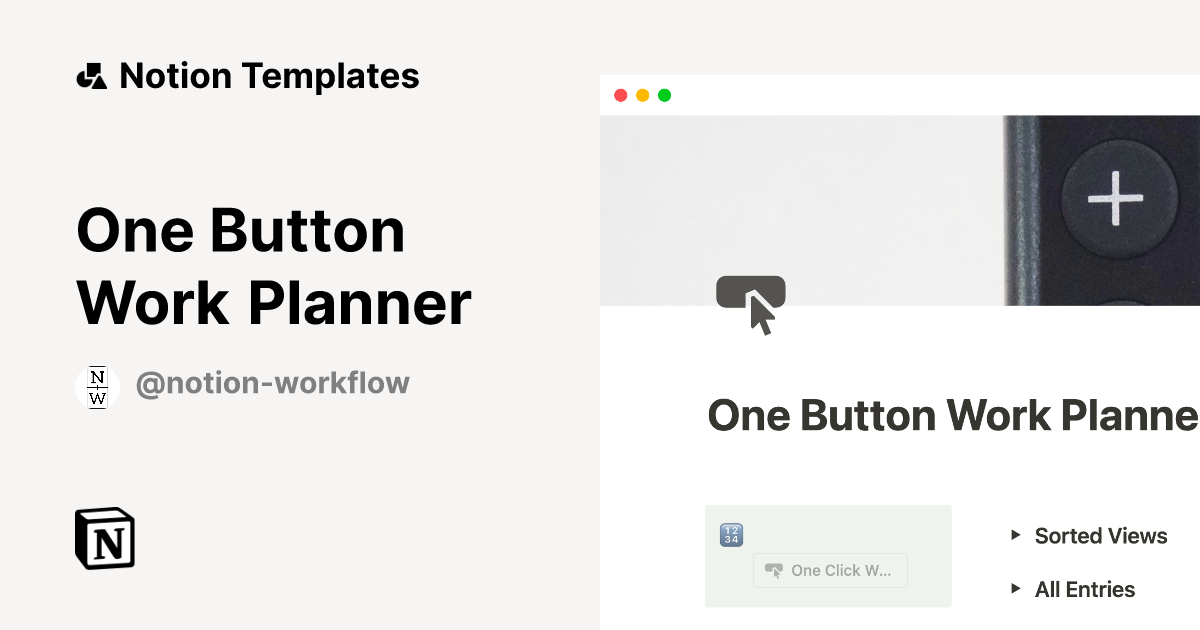Click the green callout block background

828,556
